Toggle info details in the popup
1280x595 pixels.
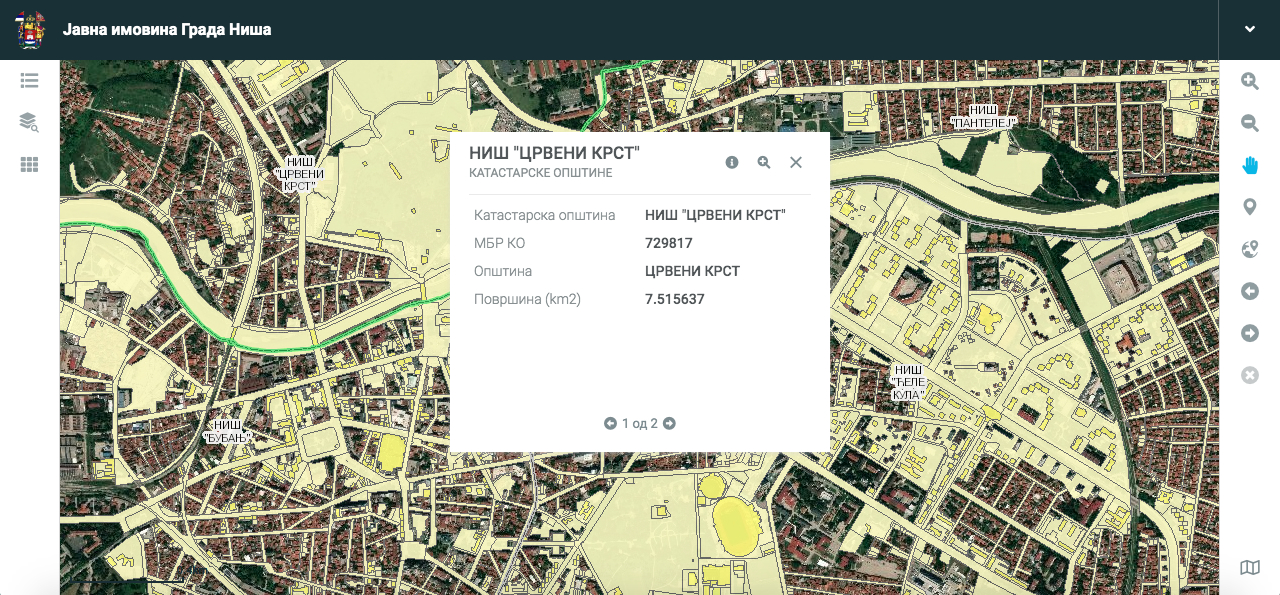[x=731, y=161]
